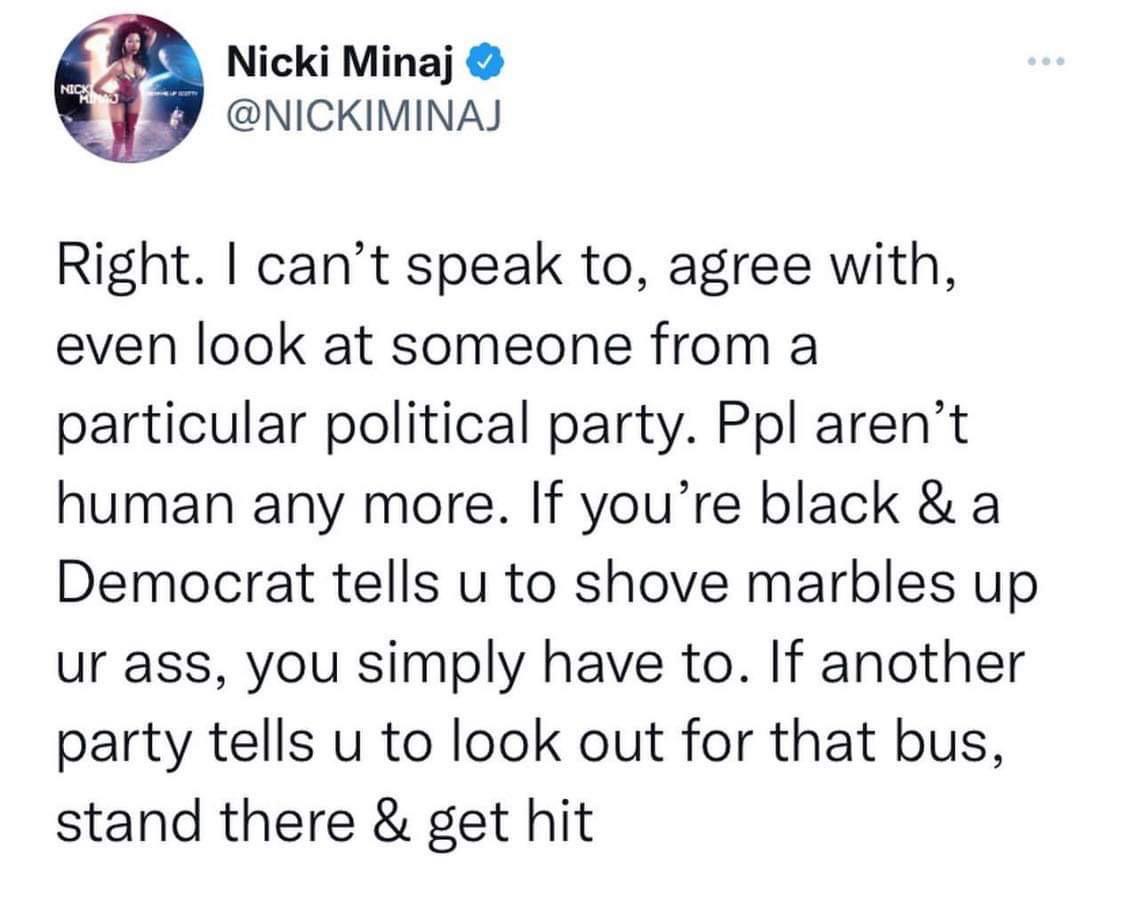The image size is (1125, 910).
Task: Open the more actions menu for this tweet
Action: [x=1044, y=60]
